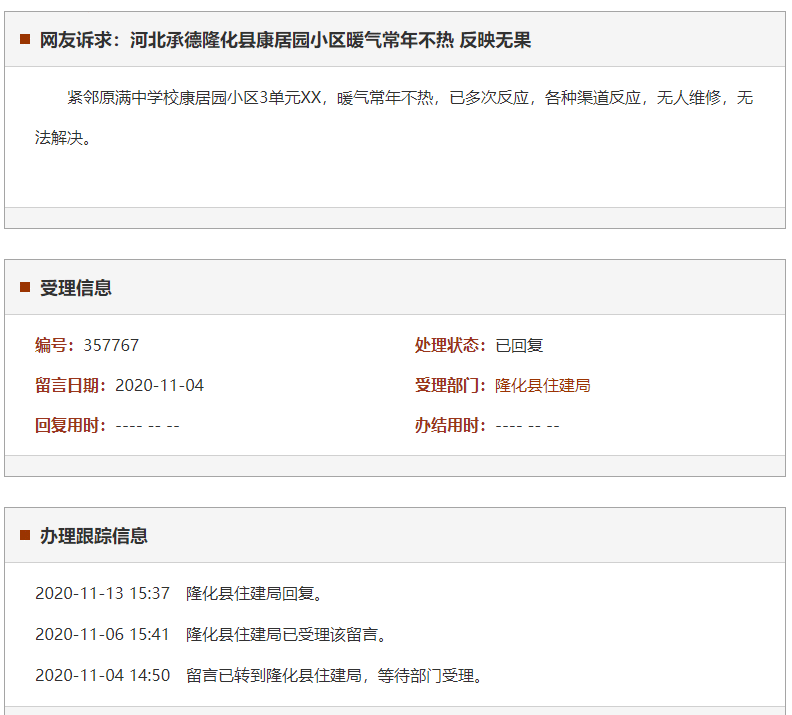
Task: Click the 受理信息 section heading
Action: pos(76,288)
